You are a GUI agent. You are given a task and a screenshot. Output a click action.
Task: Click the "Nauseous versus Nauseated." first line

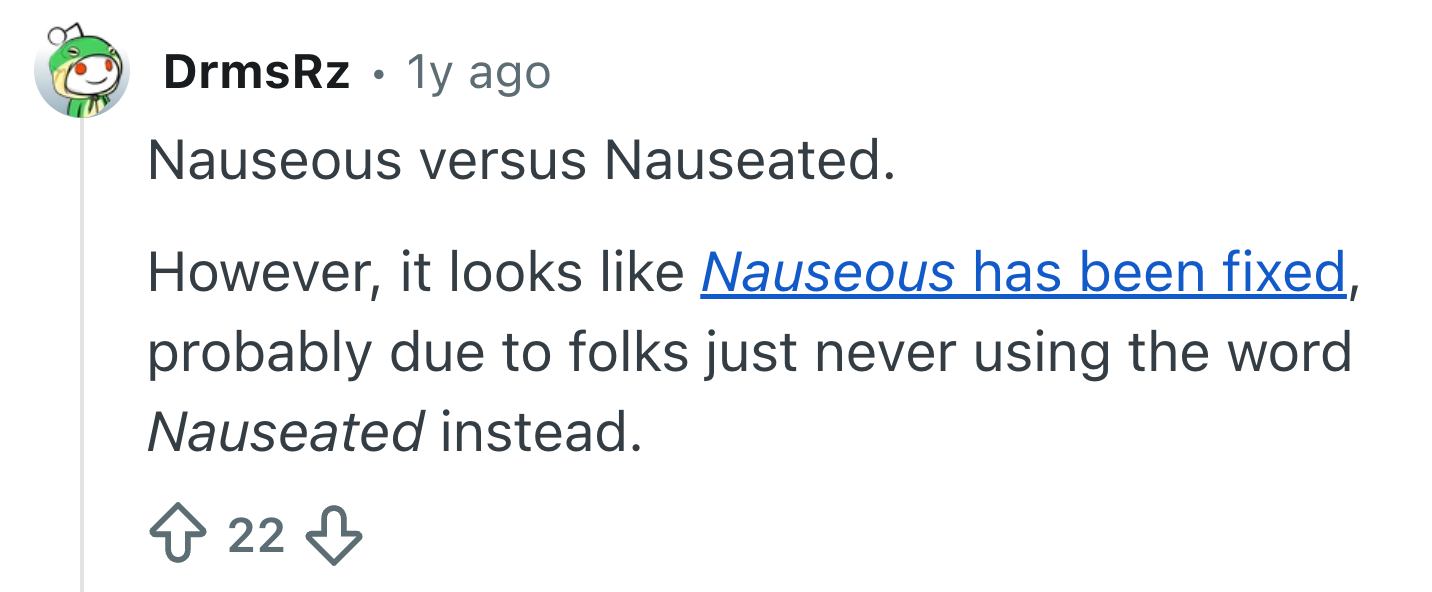pyautogui.click(x=520, y=161)
